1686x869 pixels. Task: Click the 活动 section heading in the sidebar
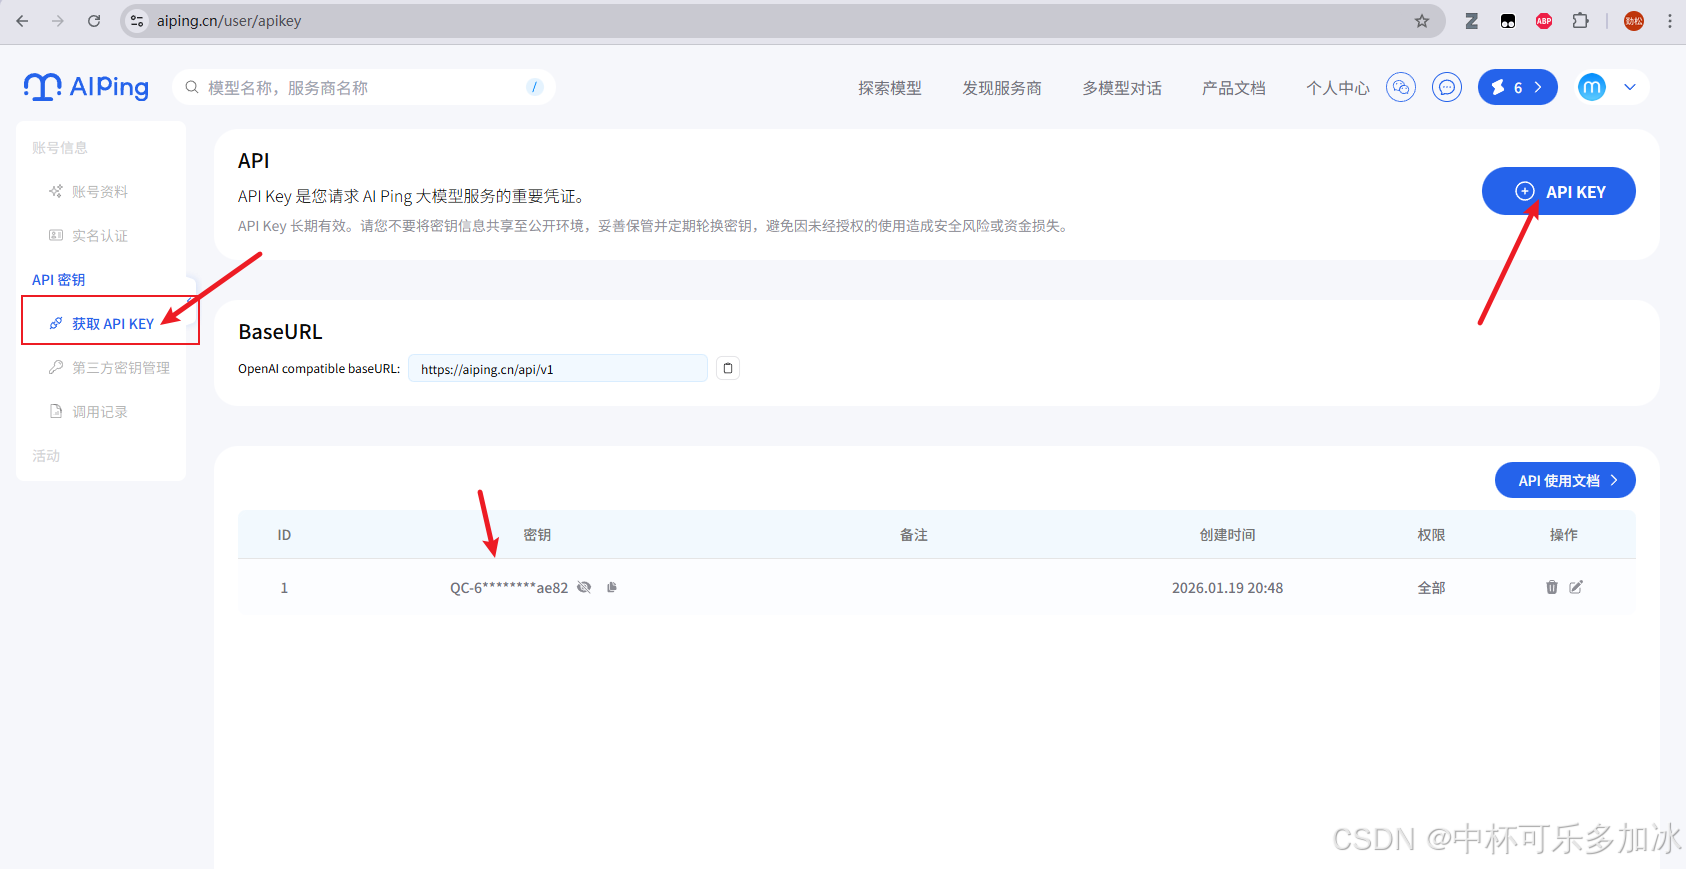click(x=46, y=456)
